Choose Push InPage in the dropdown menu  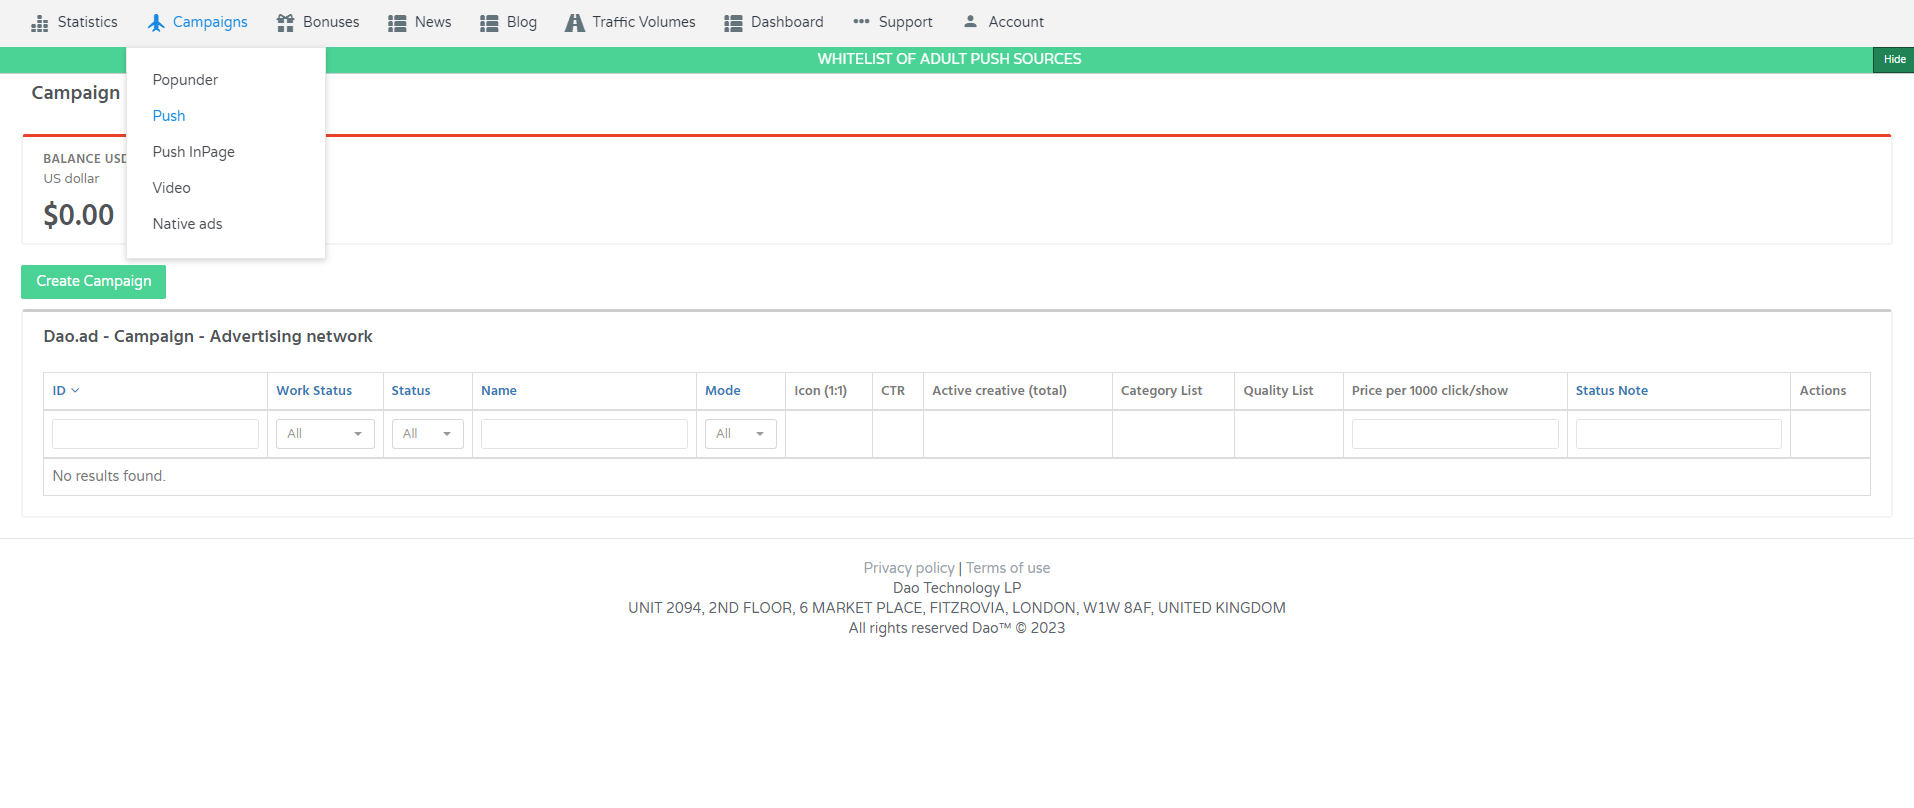[x=193, y=152]
